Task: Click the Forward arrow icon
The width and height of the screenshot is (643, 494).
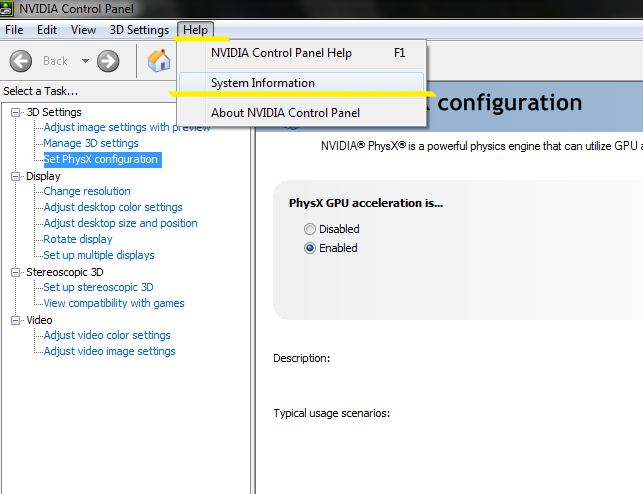Action: (108, 61)
